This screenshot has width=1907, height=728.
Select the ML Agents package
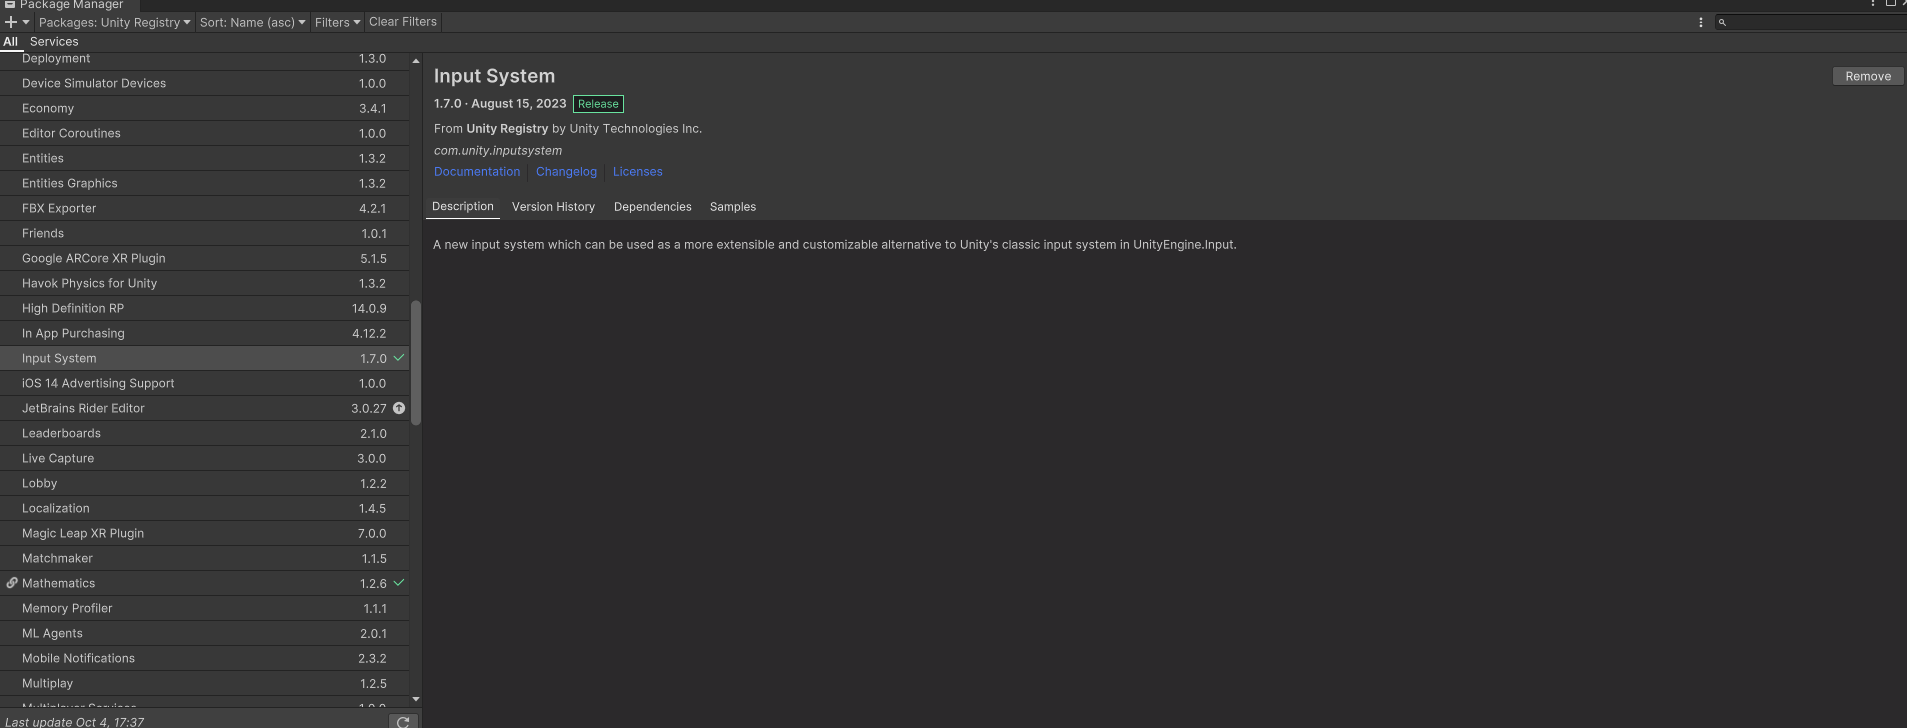click(204, 633)
